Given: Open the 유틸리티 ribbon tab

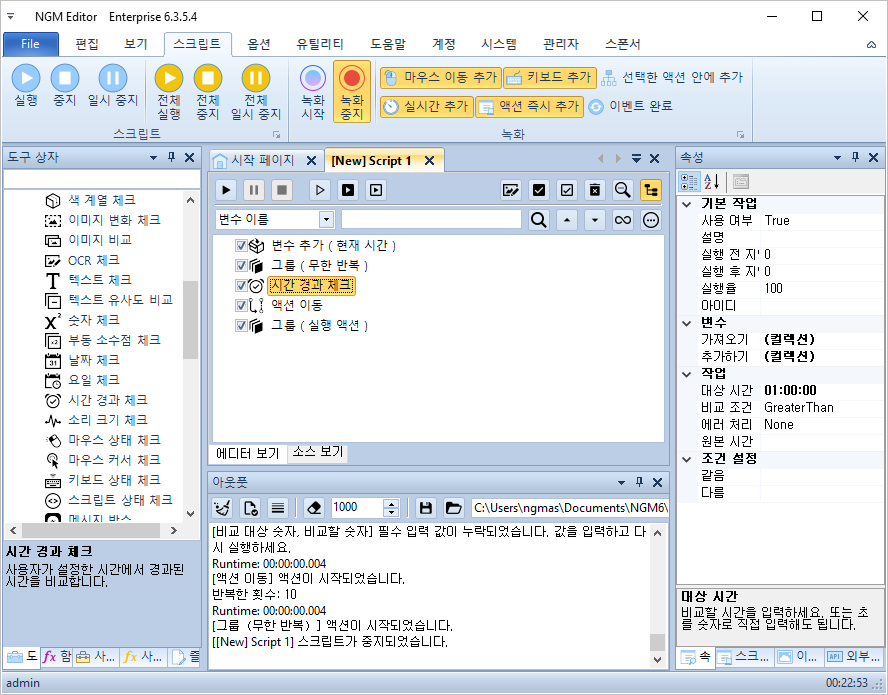Looking at the screenshot, I should click(x=320, y=44).
